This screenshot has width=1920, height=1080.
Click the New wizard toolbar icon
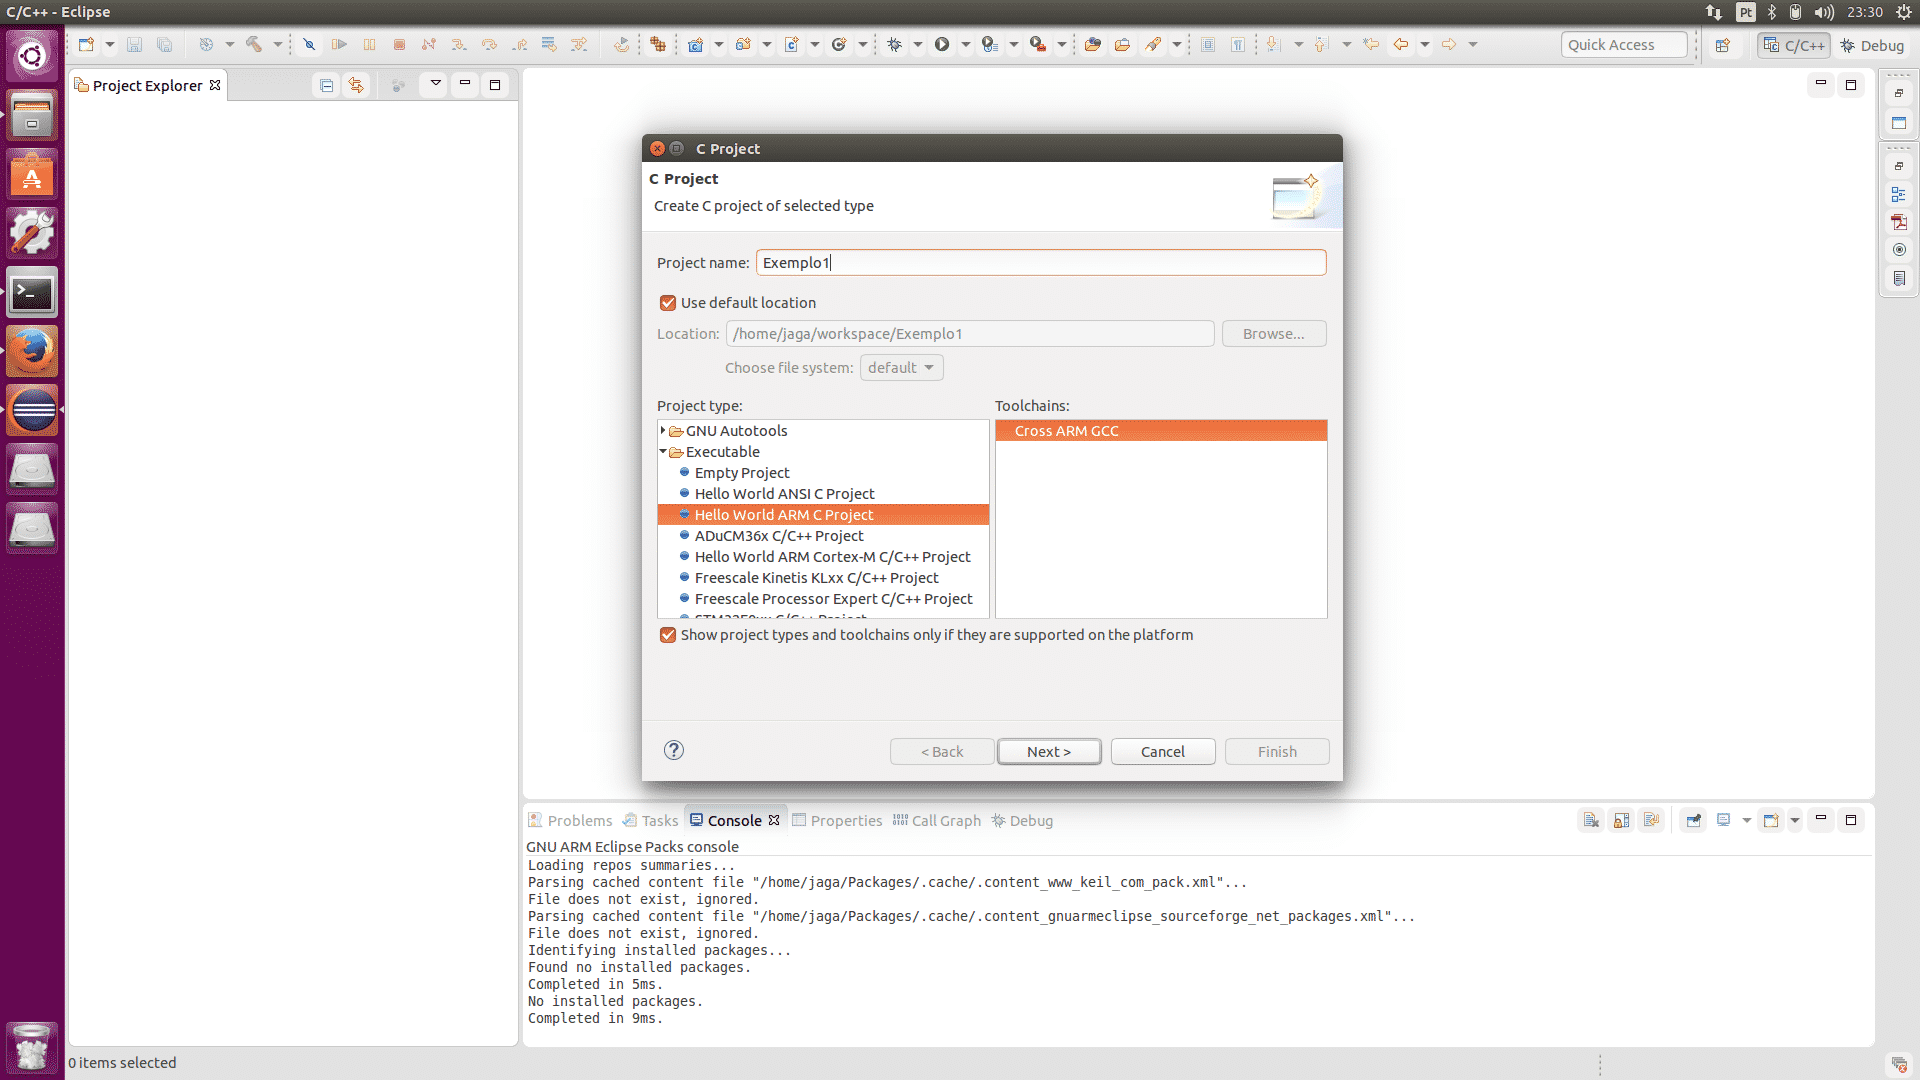coord(87,44)
